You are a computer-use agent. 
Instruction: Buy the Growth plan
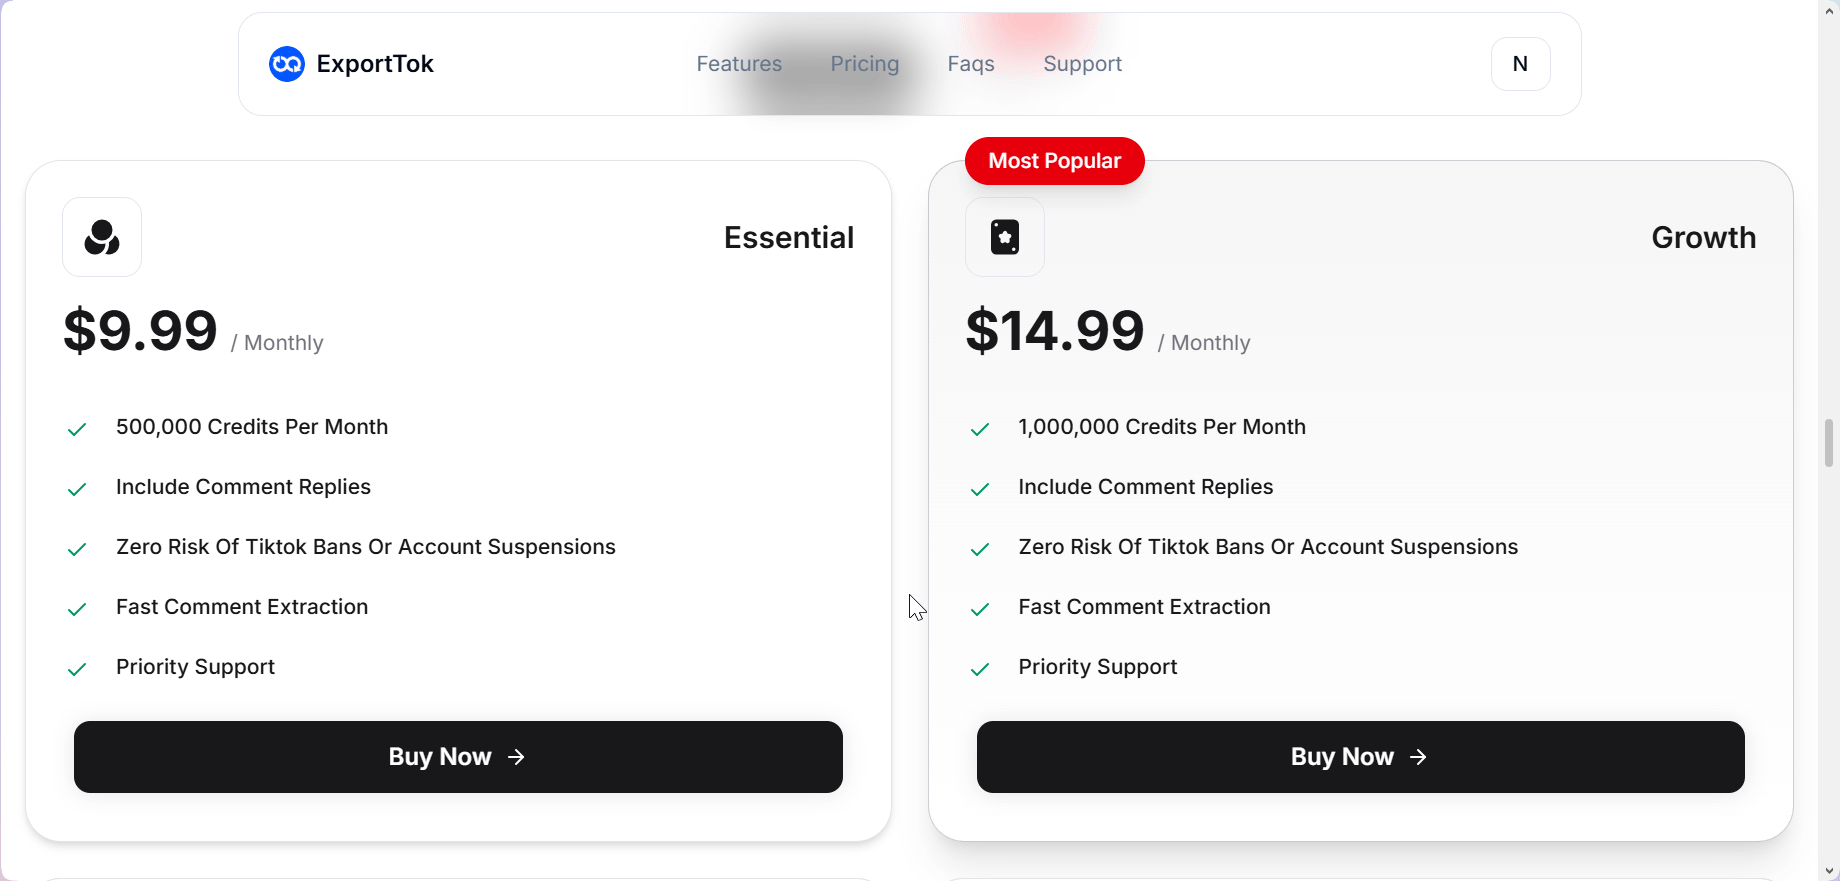(1360, 757)
